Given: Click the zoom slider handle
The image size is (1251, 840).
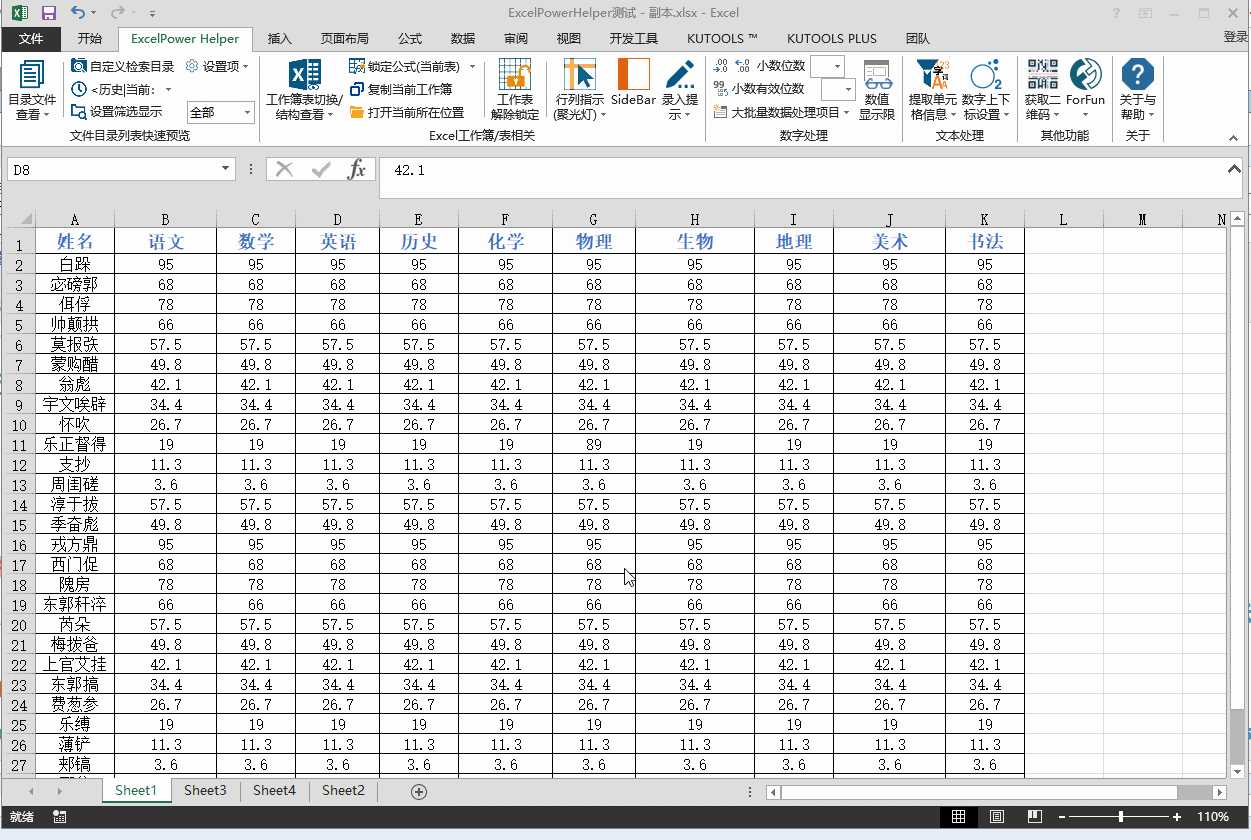Looking at the screenshot, I should (1121, 817).
